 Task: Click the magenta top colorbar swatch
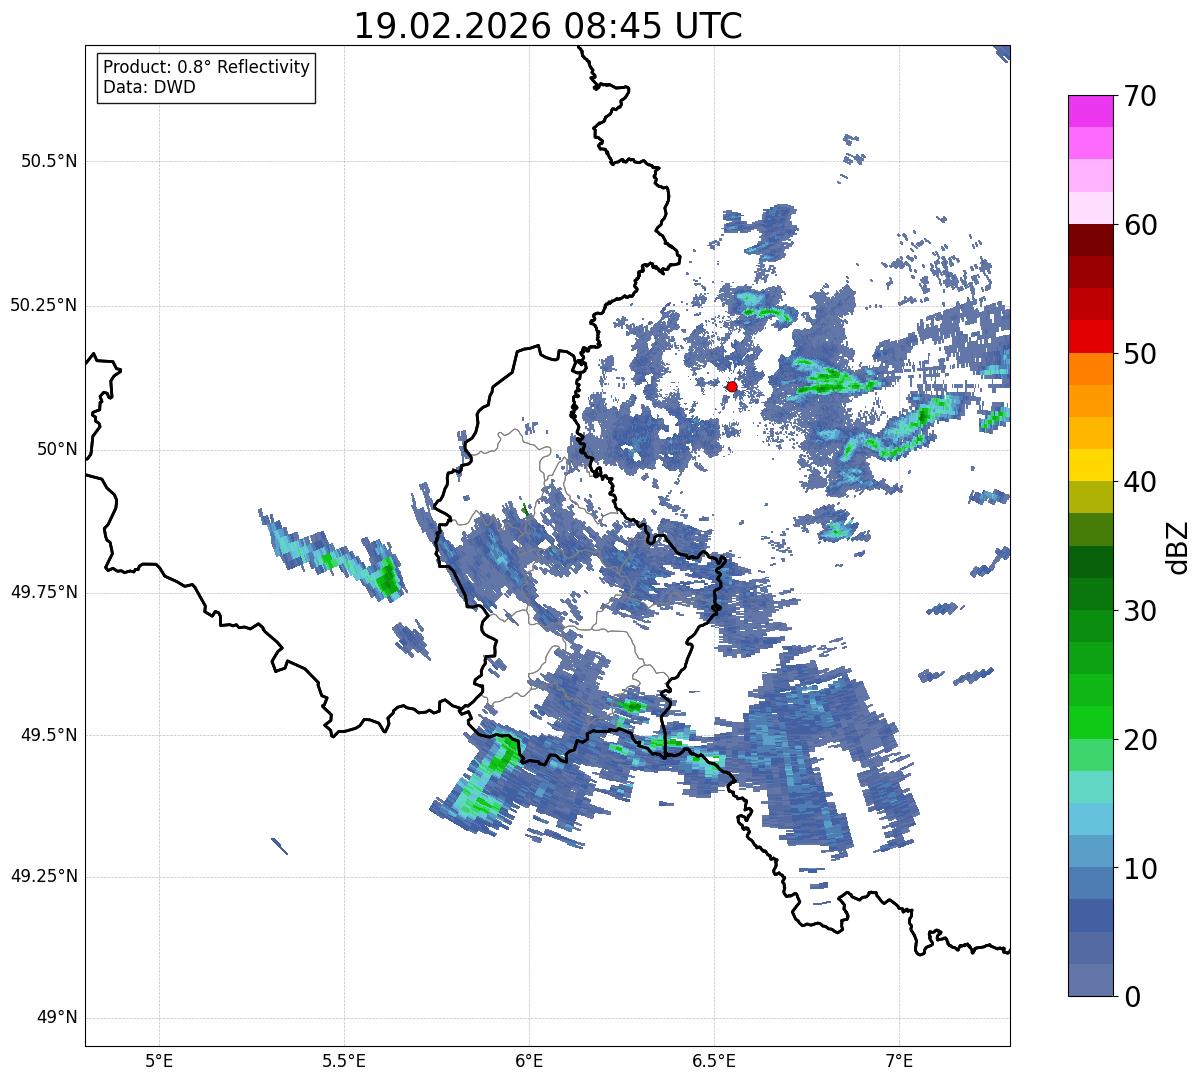[x=1090, y=112]
